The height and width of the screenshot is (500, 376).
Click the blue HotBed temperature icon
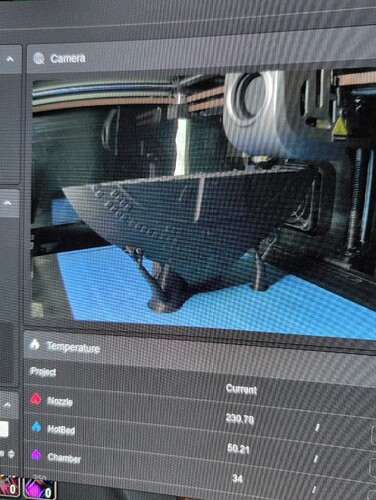point(36,427)
